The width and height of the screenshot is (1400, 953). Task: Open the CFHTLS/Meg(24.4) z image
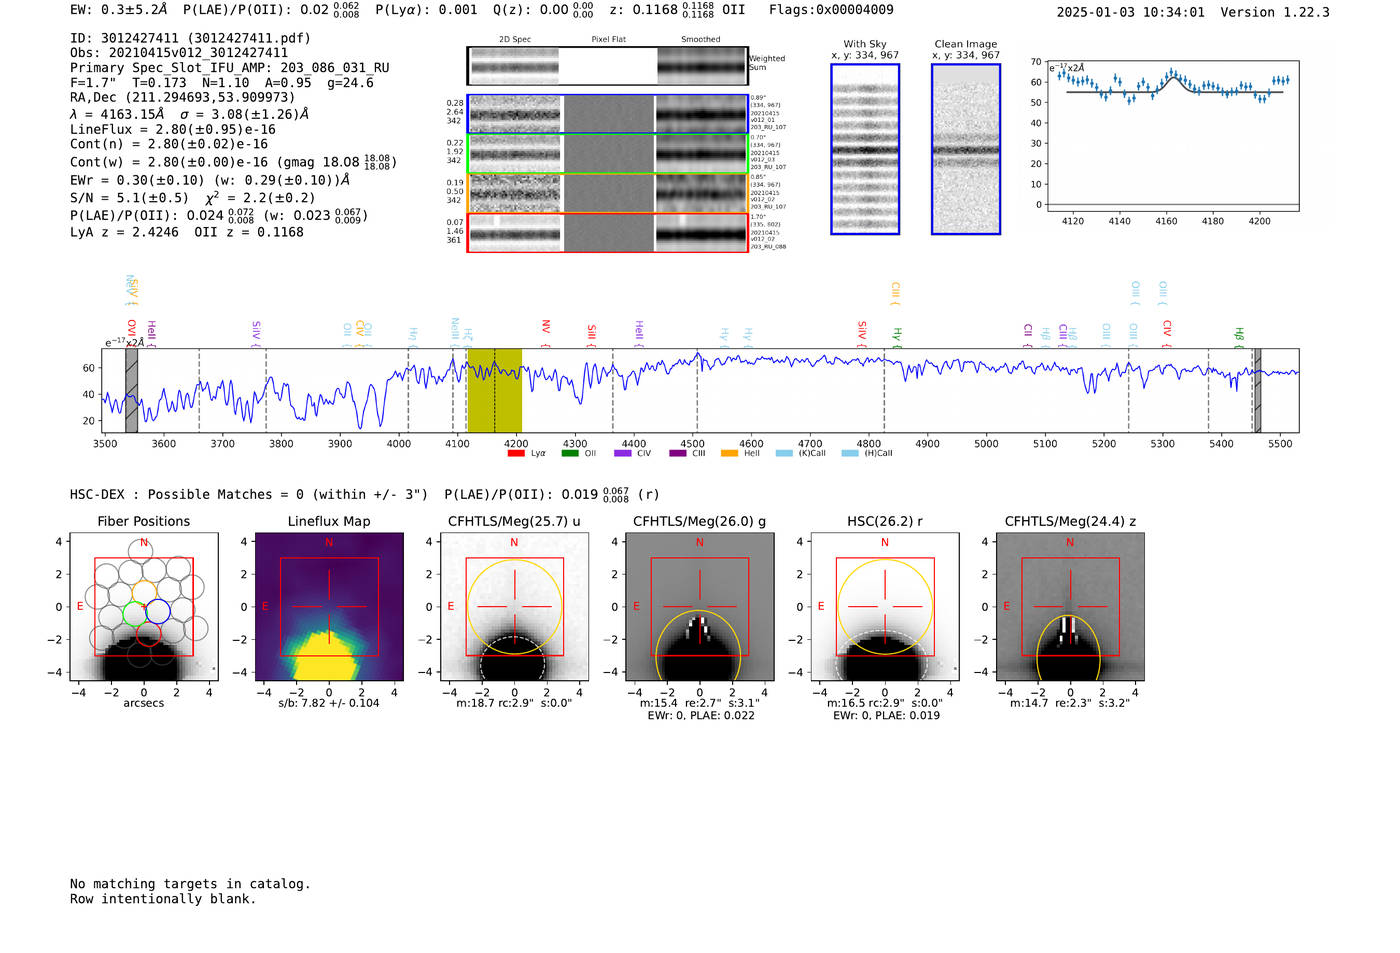1070,607
